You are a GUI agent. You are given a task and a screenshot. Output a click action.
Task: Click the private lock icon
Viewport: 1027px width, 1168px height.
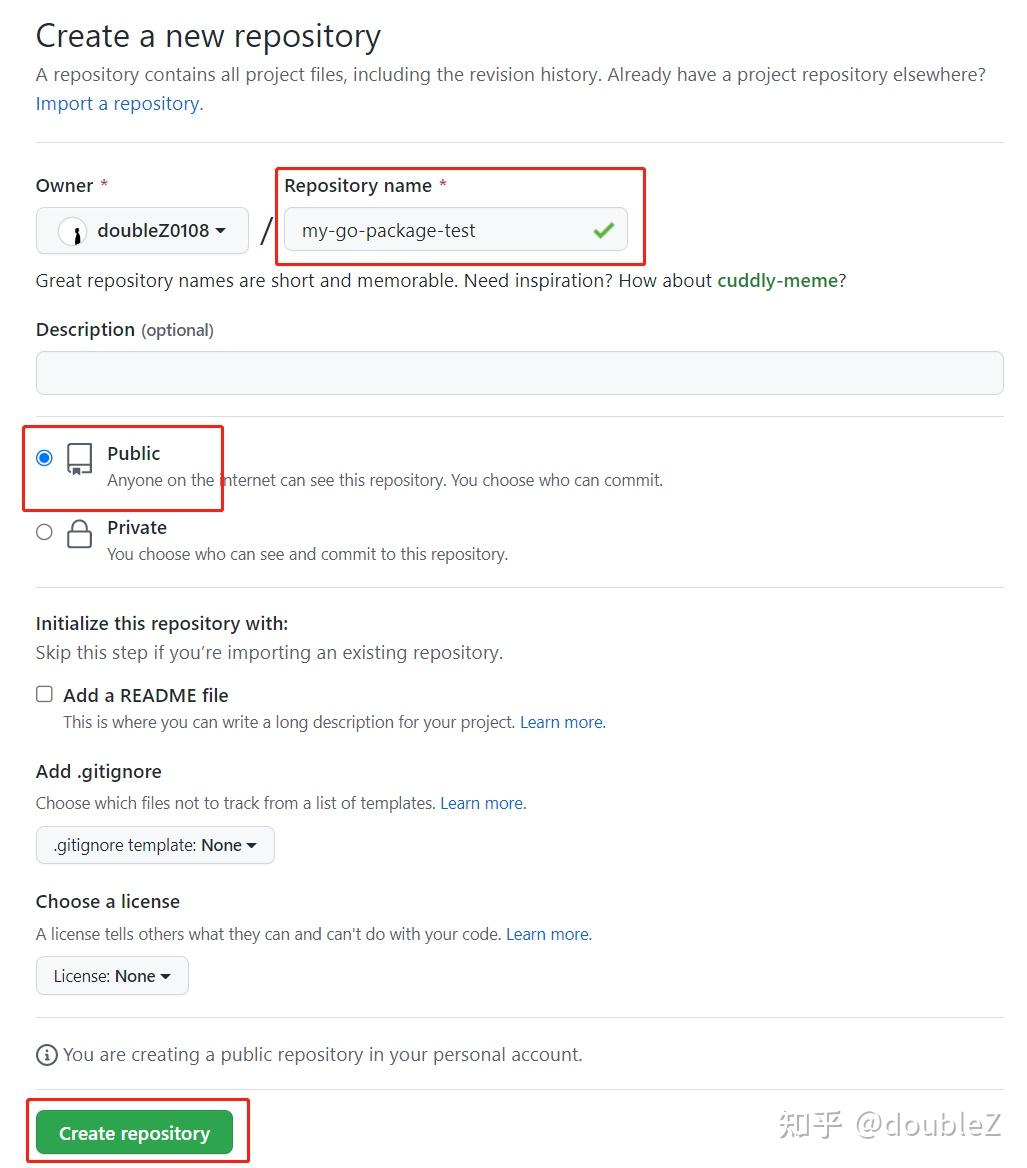[79, 534]
